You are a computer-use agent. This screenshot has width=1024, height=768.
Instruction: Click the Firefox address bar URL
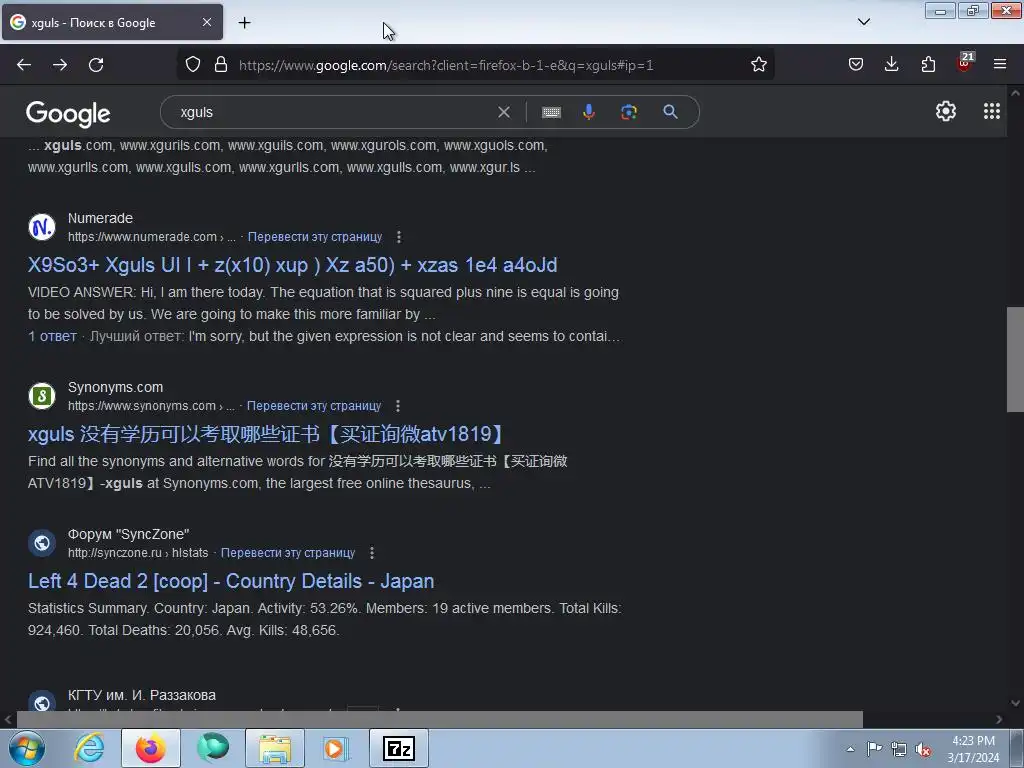[x=446, y=65]
